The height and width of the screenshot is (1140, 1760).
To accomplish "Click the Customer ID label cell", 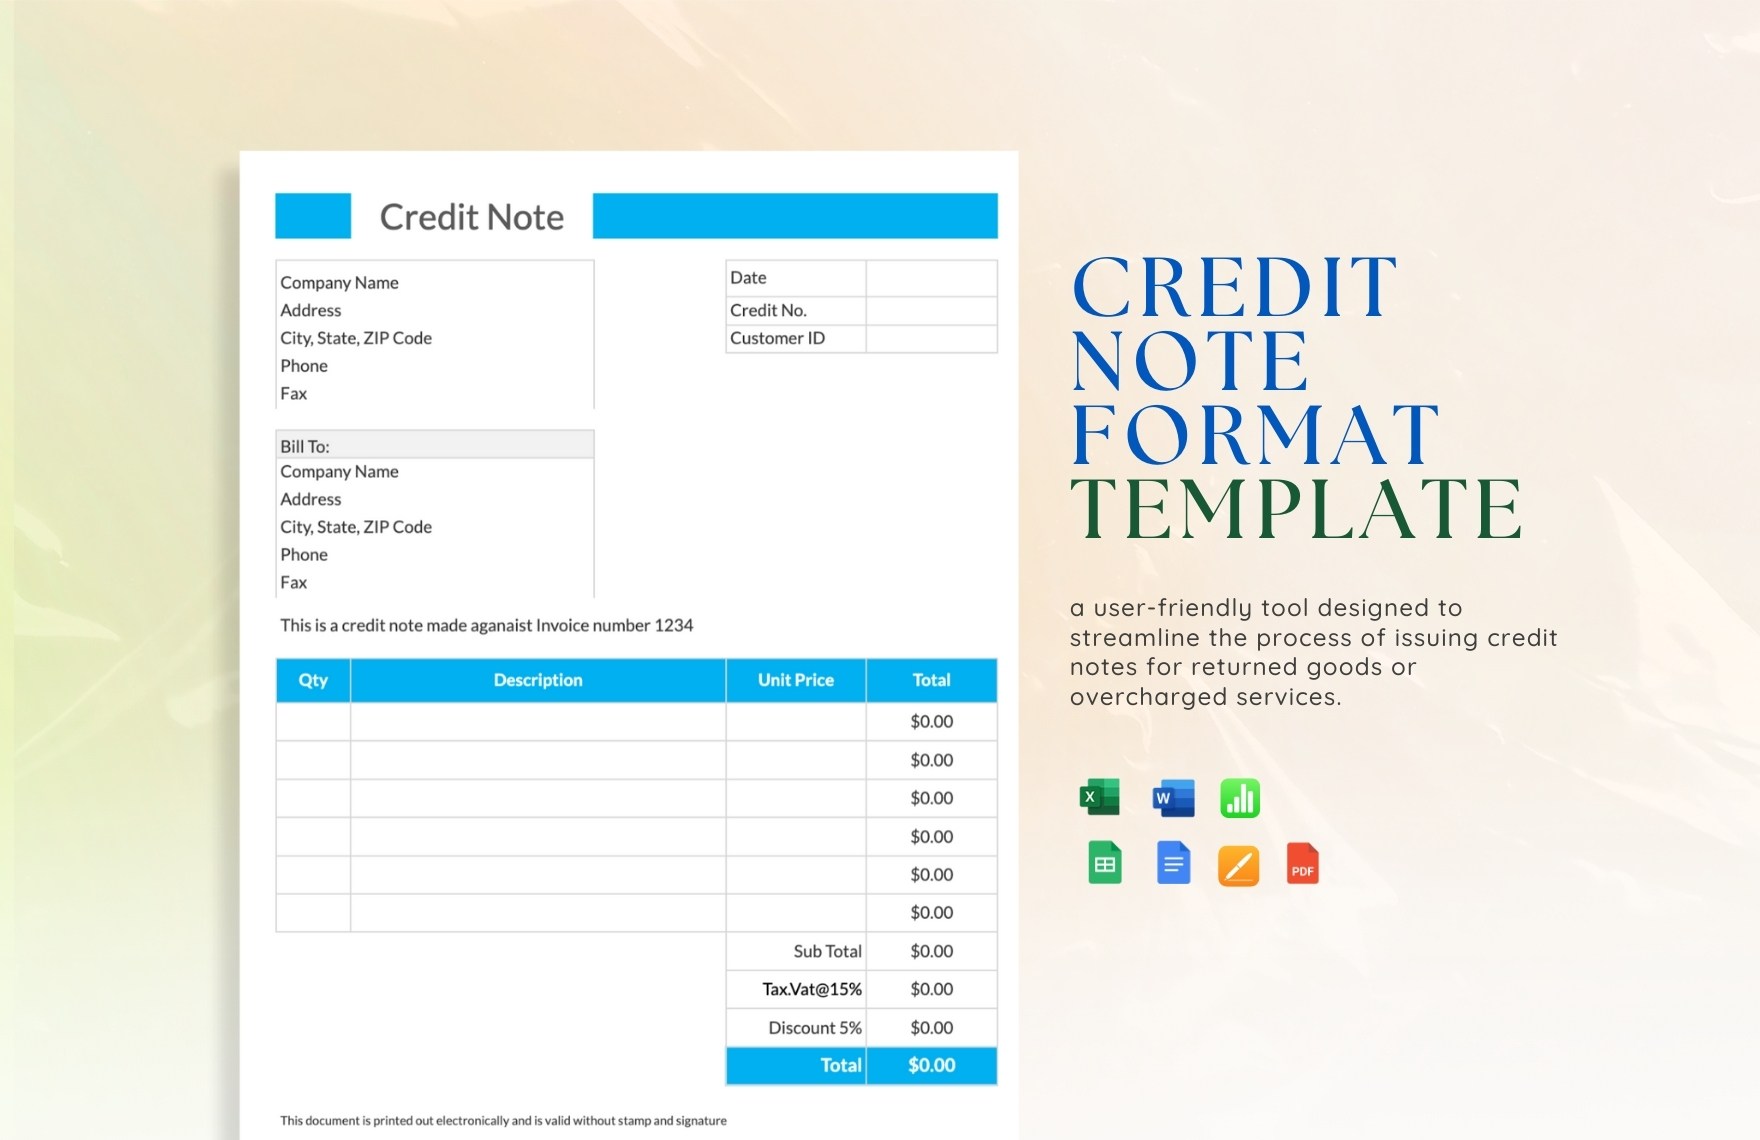I will pyautogui.click(x=796, y=338).
